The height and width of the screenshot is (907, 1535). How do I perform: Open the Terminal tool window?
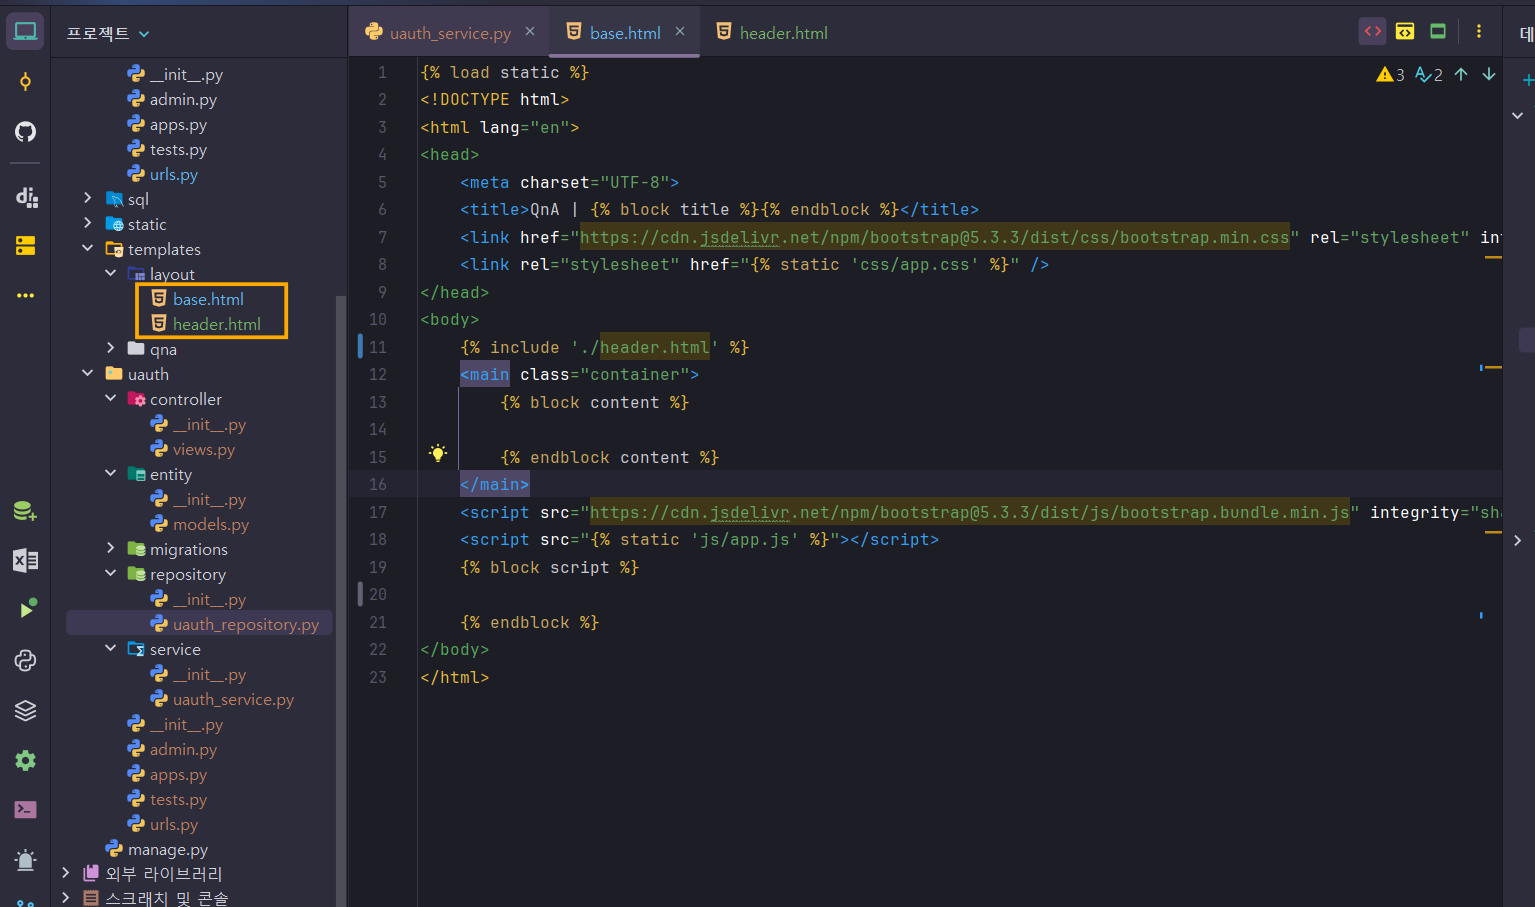pyautogui.click(x=25, y=809)
